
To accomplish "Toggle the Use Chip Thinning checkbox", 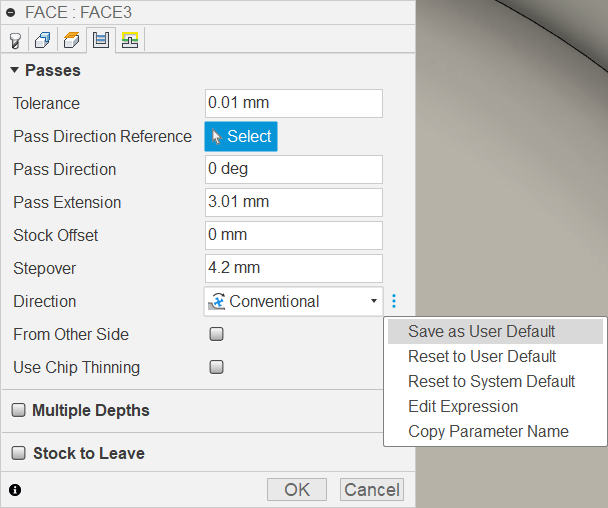I will (216, 367).
